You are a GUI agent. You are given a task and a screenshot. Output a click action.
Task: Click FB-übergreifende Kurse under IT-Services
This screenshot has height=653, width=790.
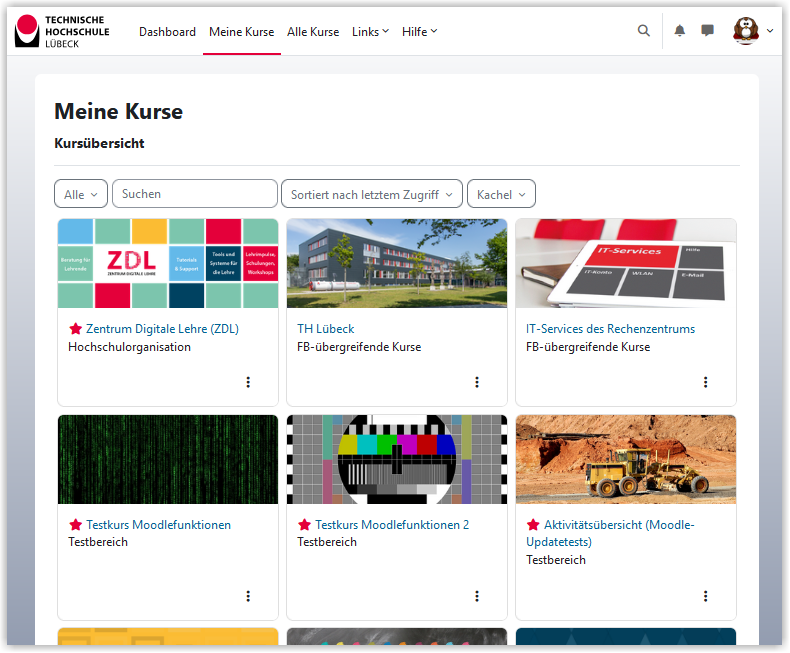588,347
